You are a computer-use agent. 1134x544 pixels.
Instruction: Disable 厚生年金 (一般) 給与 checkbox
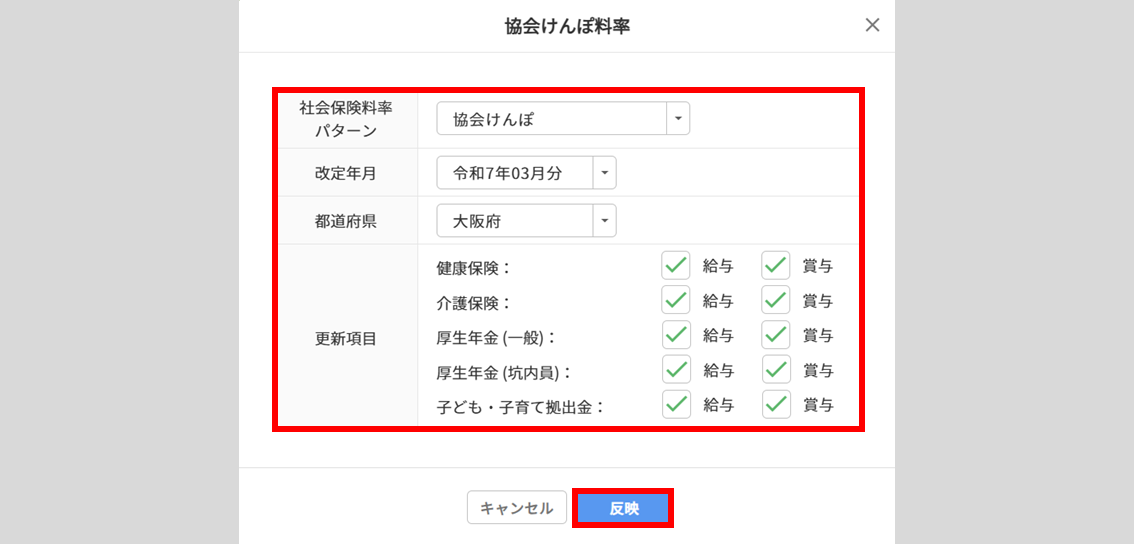(676, 334)
